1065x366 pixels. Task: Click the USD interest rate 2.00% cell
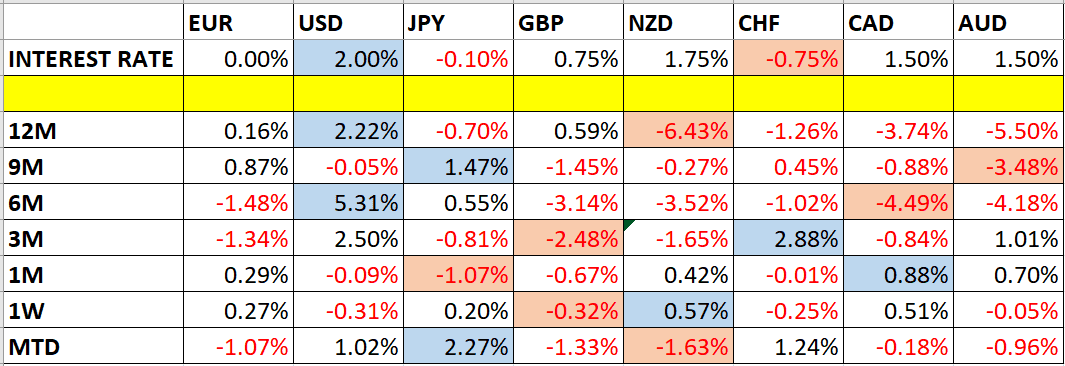tap(348, 58)
